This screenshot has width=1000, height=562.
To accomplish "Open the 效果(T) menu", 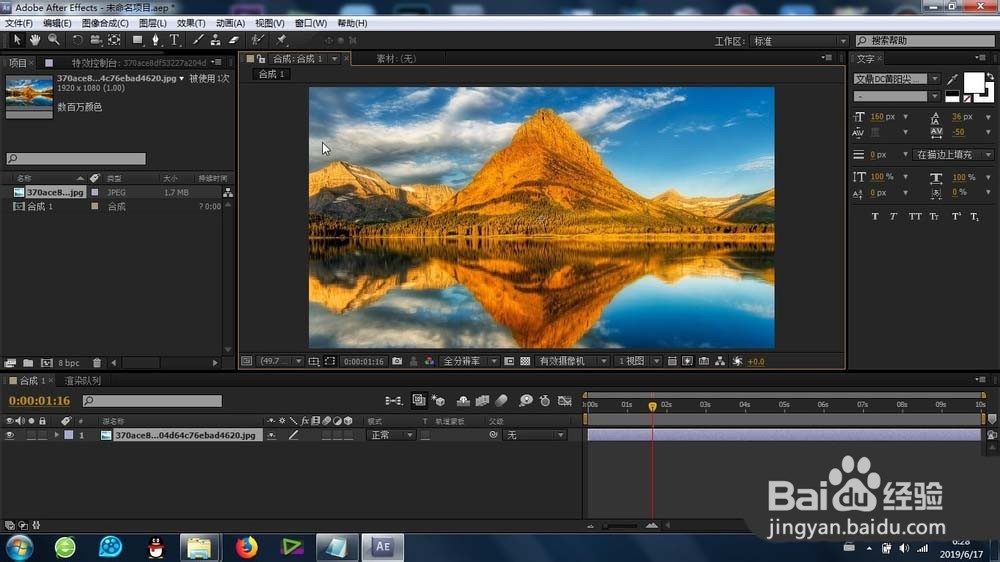I will pos(191,23).
